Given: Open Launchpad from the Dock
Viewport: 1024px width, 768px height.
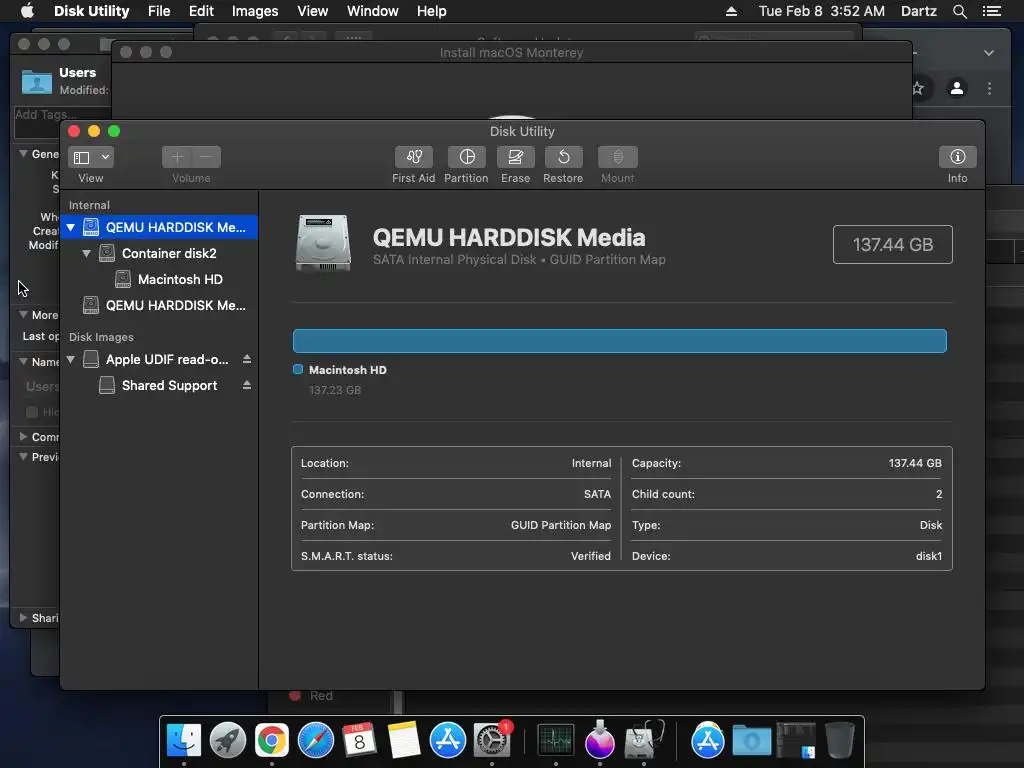Looking at the screenshot, I should (227, 741).
